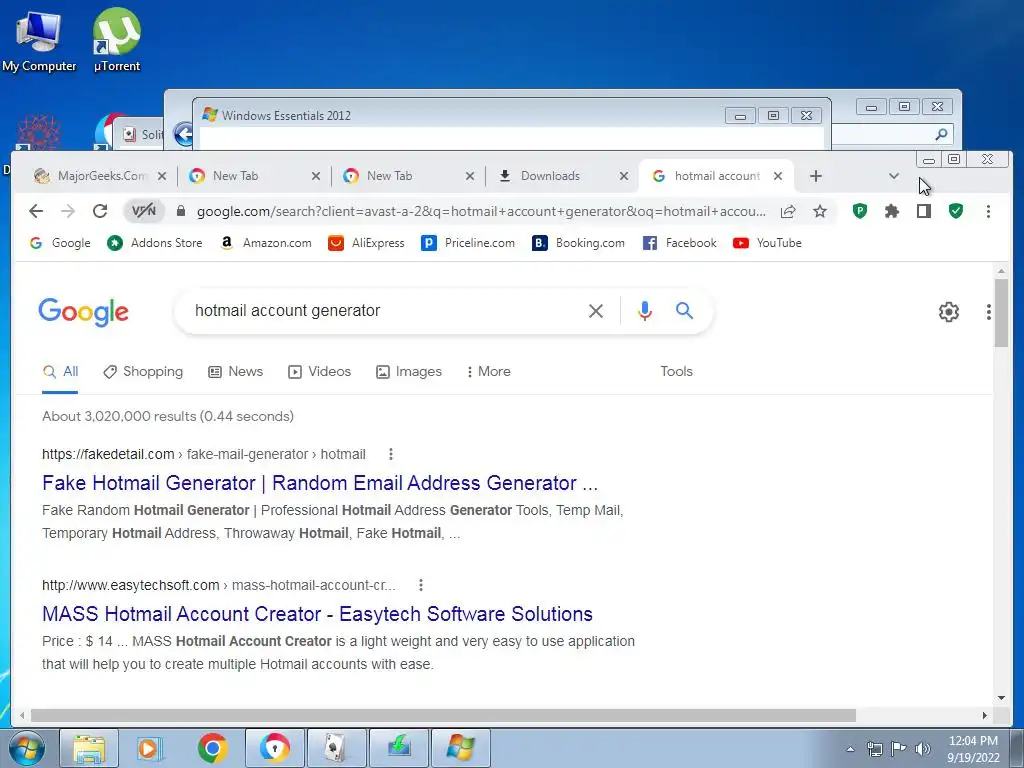Bookmark this page with star icon
Viewport: 1024px width, 768px height.
click(x=820, y=211)
